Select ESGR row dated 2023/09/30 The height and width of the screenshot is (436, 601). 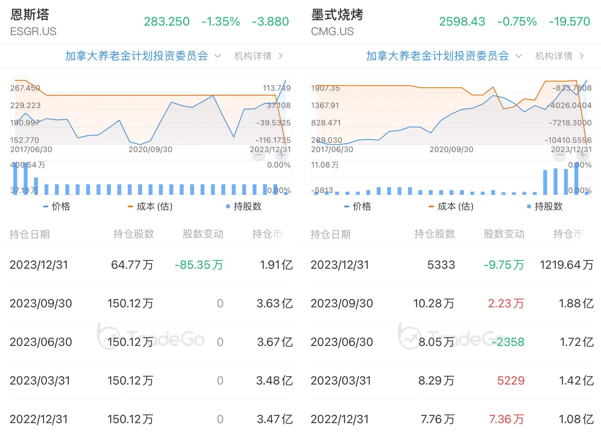point(151,303)
